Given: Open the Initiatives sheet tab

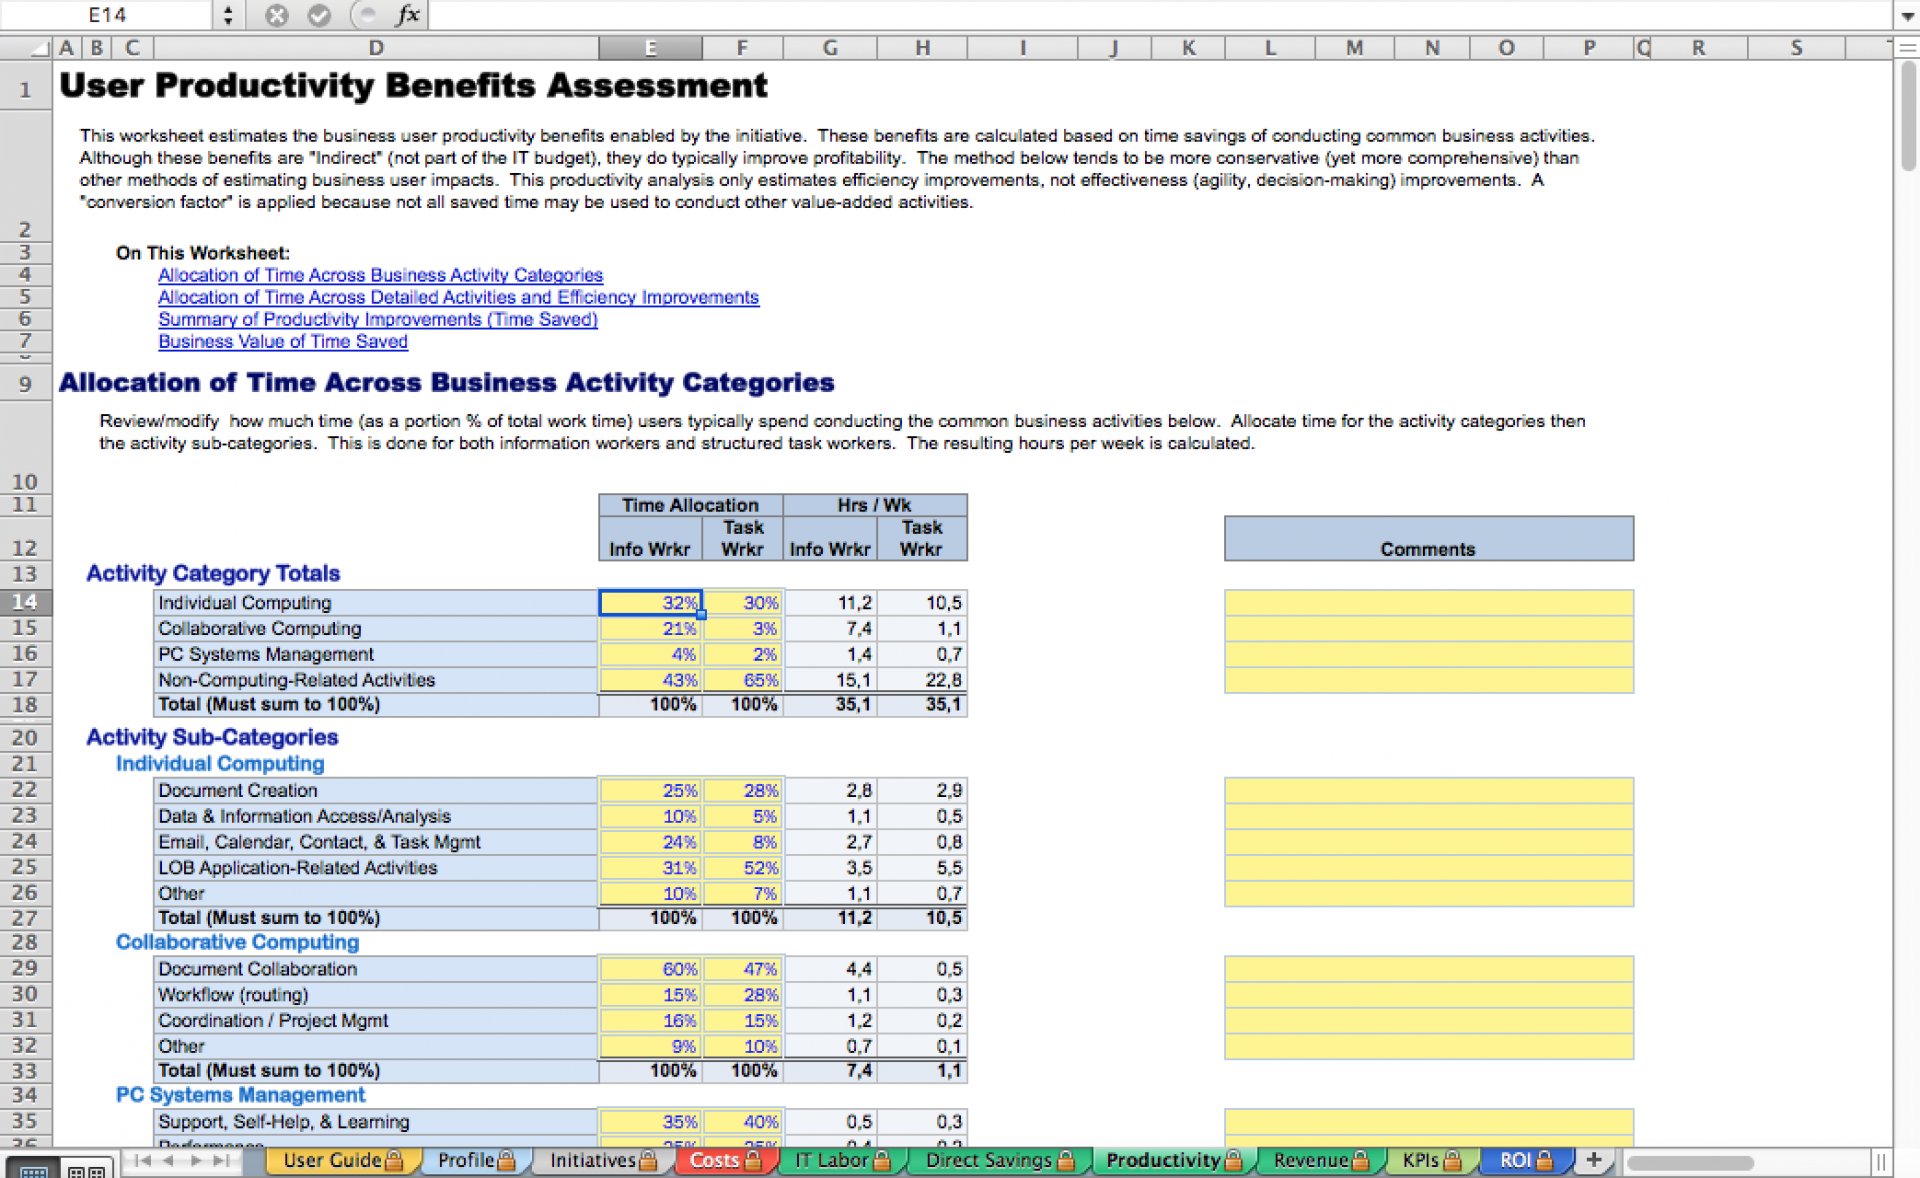Looking at the screenshot, I should (603, 1160).
